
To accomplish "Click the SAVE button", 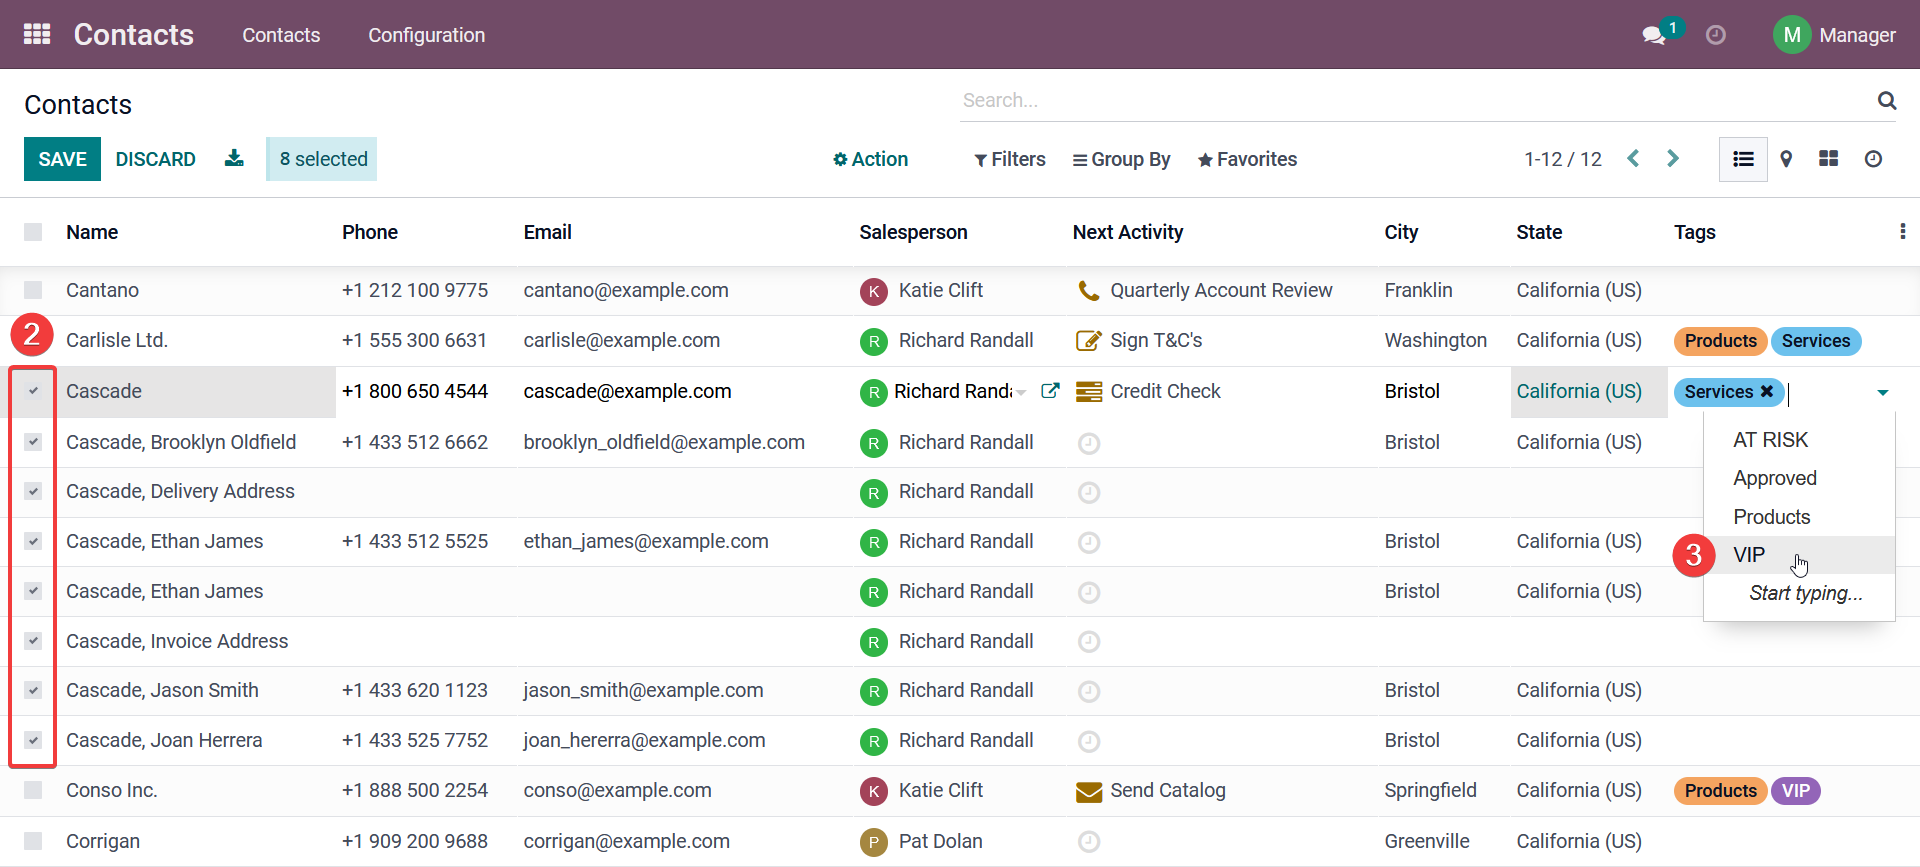I will click(62, 159).
